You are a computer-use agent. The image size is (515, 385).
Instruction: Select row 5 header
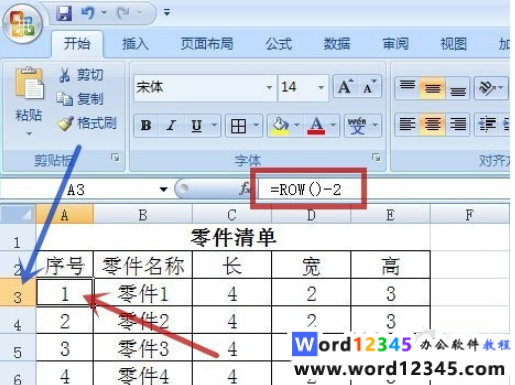pos(18,348)
